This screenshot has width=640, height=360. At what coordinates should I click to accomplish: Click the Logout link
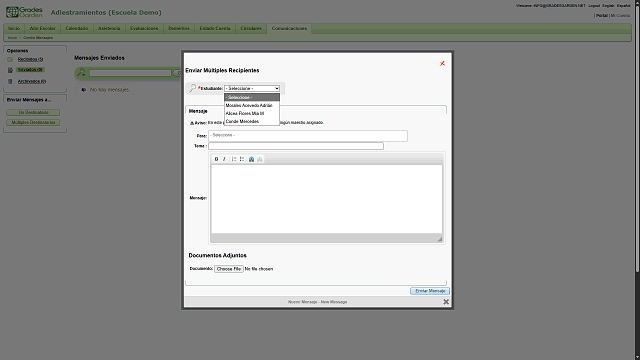coord(594,6)
